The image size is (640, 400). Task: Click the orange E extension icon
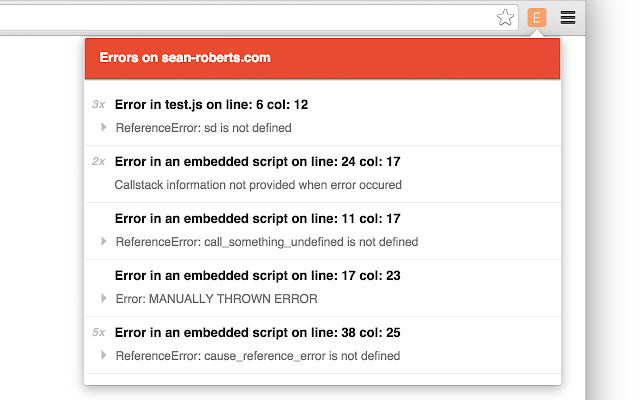(537, 17)
